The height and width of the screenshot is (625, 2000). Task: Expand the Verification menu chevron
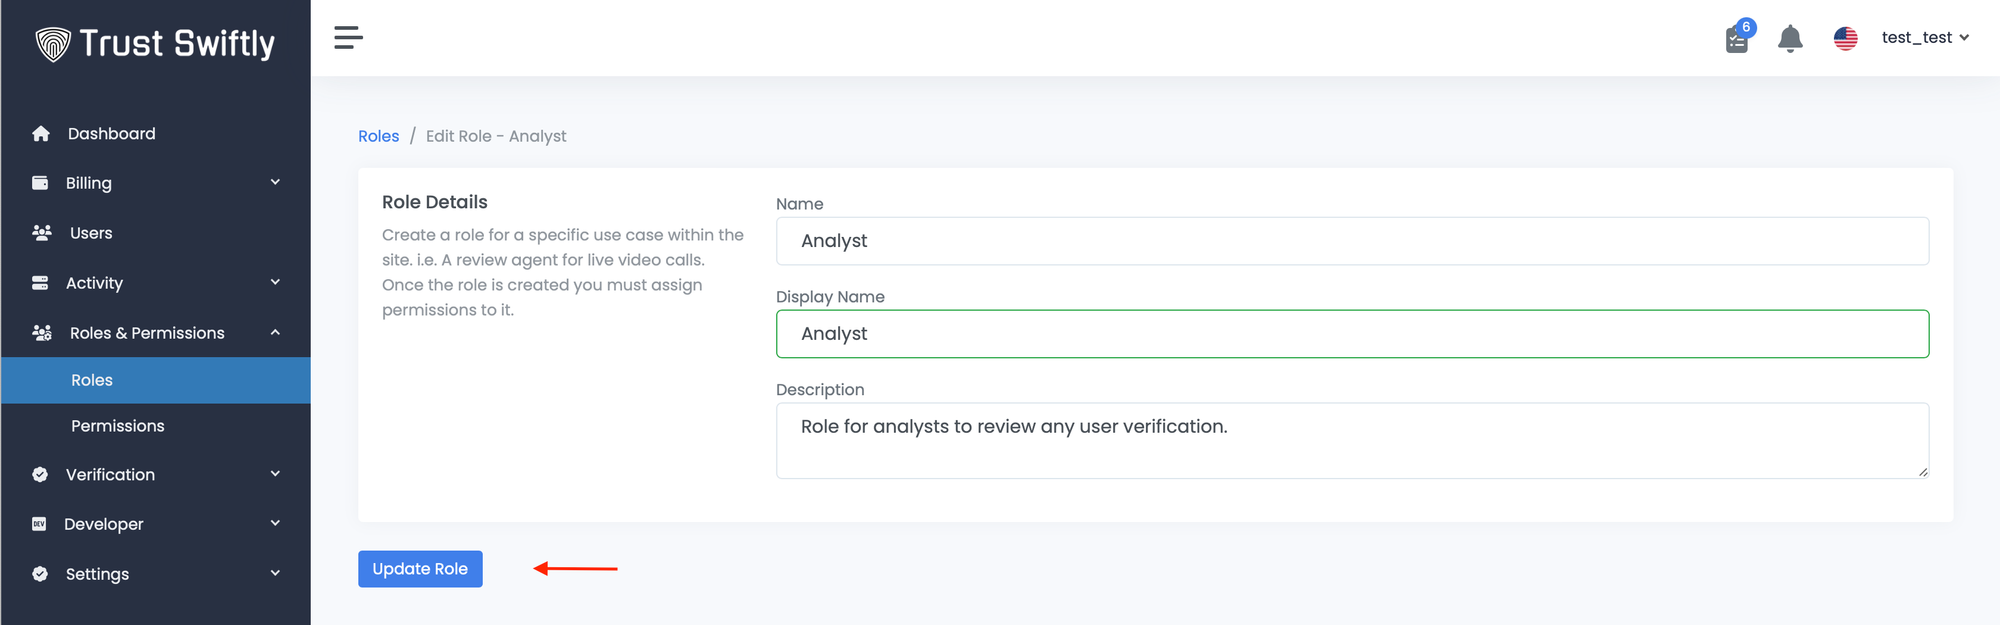[275, 474]
